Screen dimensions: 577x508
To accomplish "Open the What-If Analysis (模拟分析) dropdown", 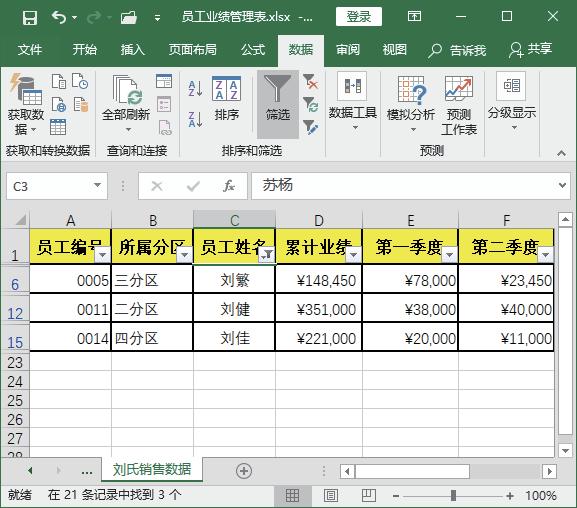I will click(411, 104).
